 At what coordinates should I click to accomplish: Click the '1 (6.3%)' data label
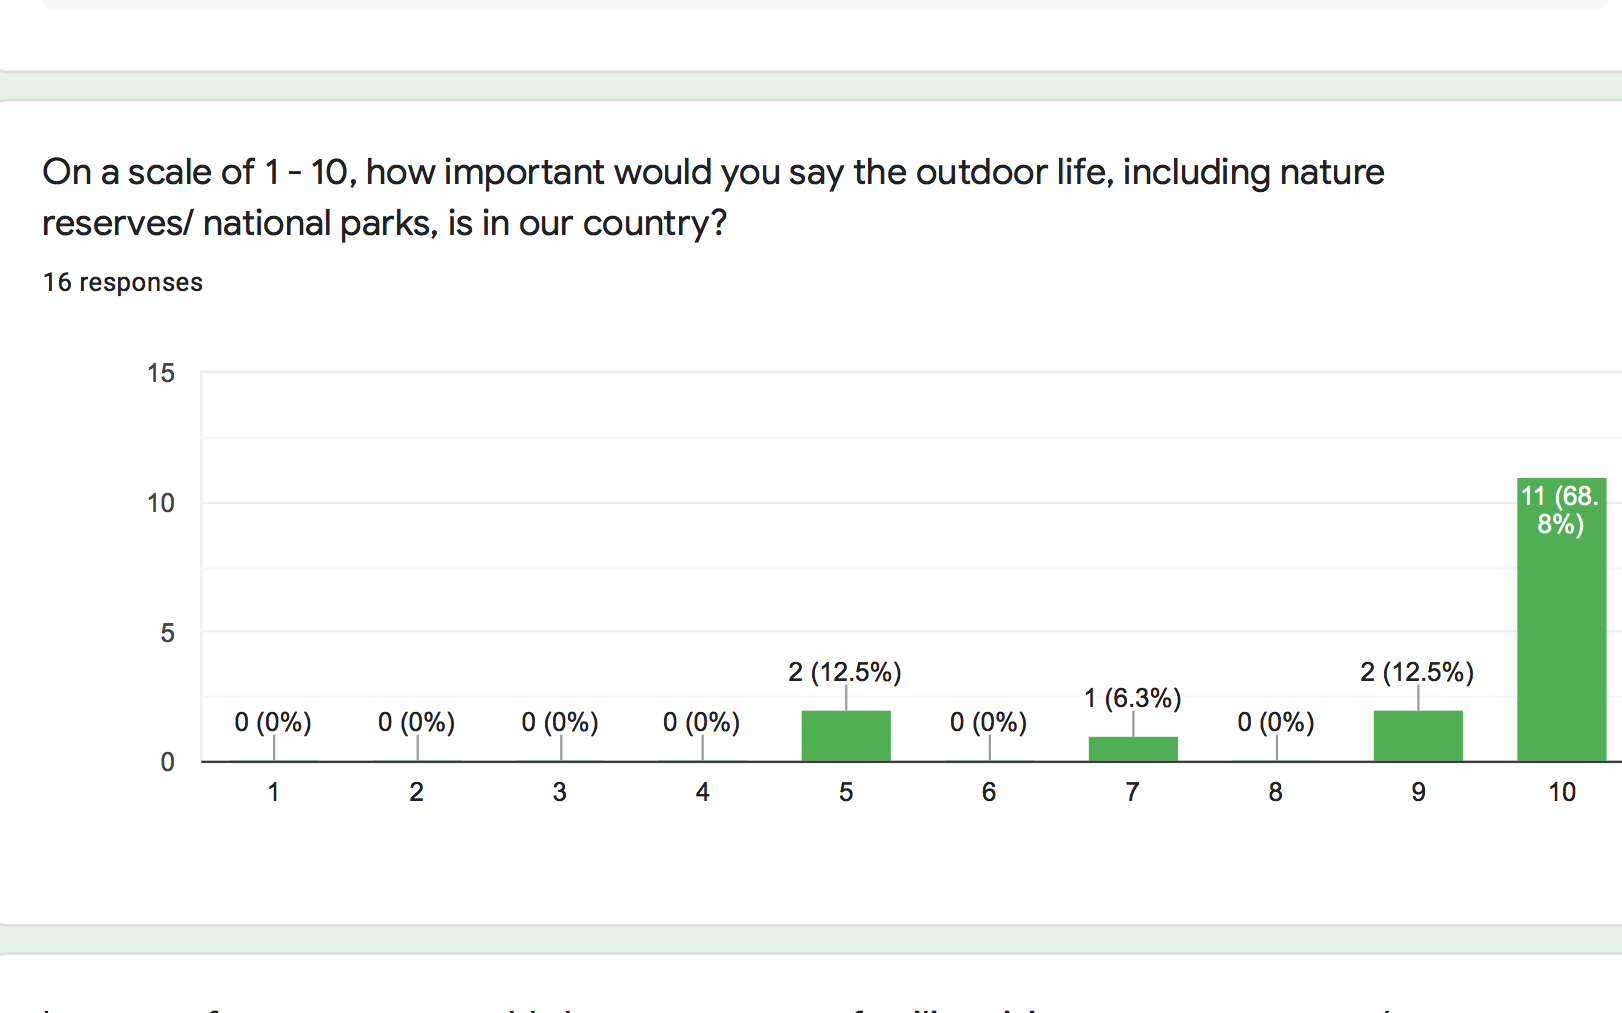point(1132,698)
